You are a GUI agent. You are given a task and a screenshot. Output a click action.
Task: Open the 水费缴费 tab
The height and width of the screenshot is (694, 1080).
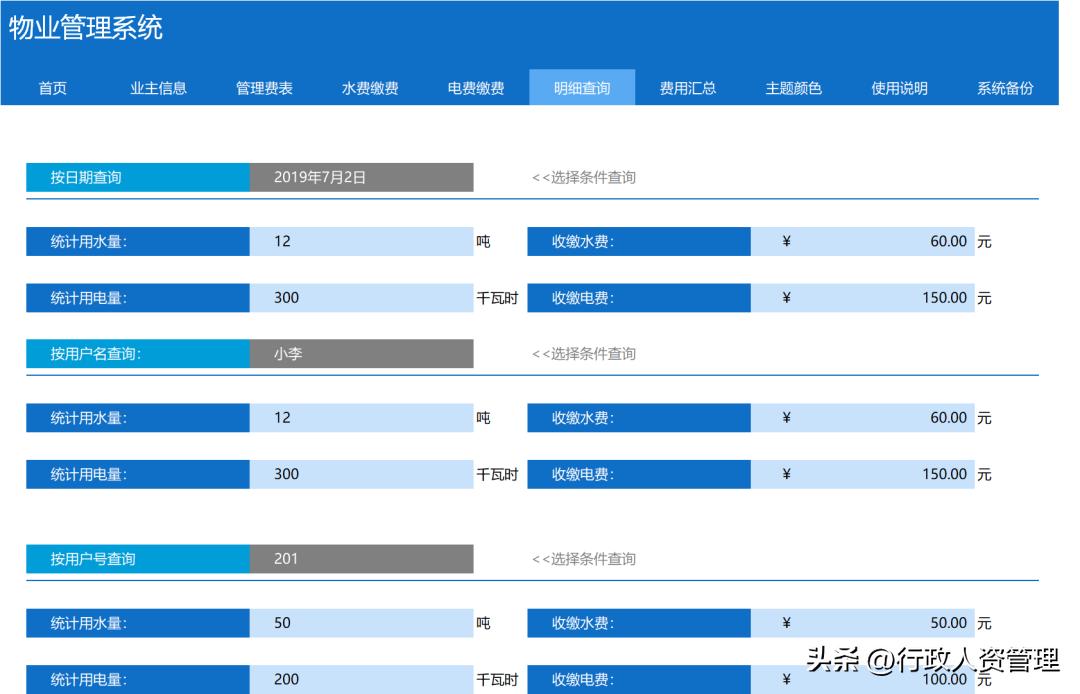[371, 88]
